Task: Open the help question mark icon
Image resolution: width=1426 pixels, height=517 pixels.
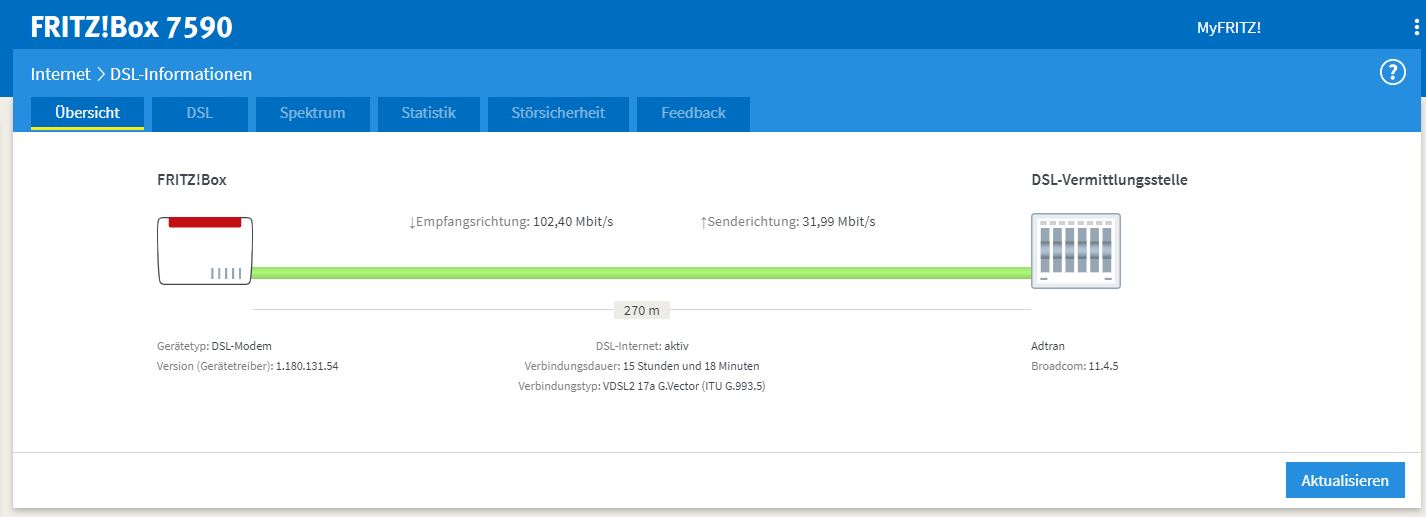Action: click(1393, 73)
